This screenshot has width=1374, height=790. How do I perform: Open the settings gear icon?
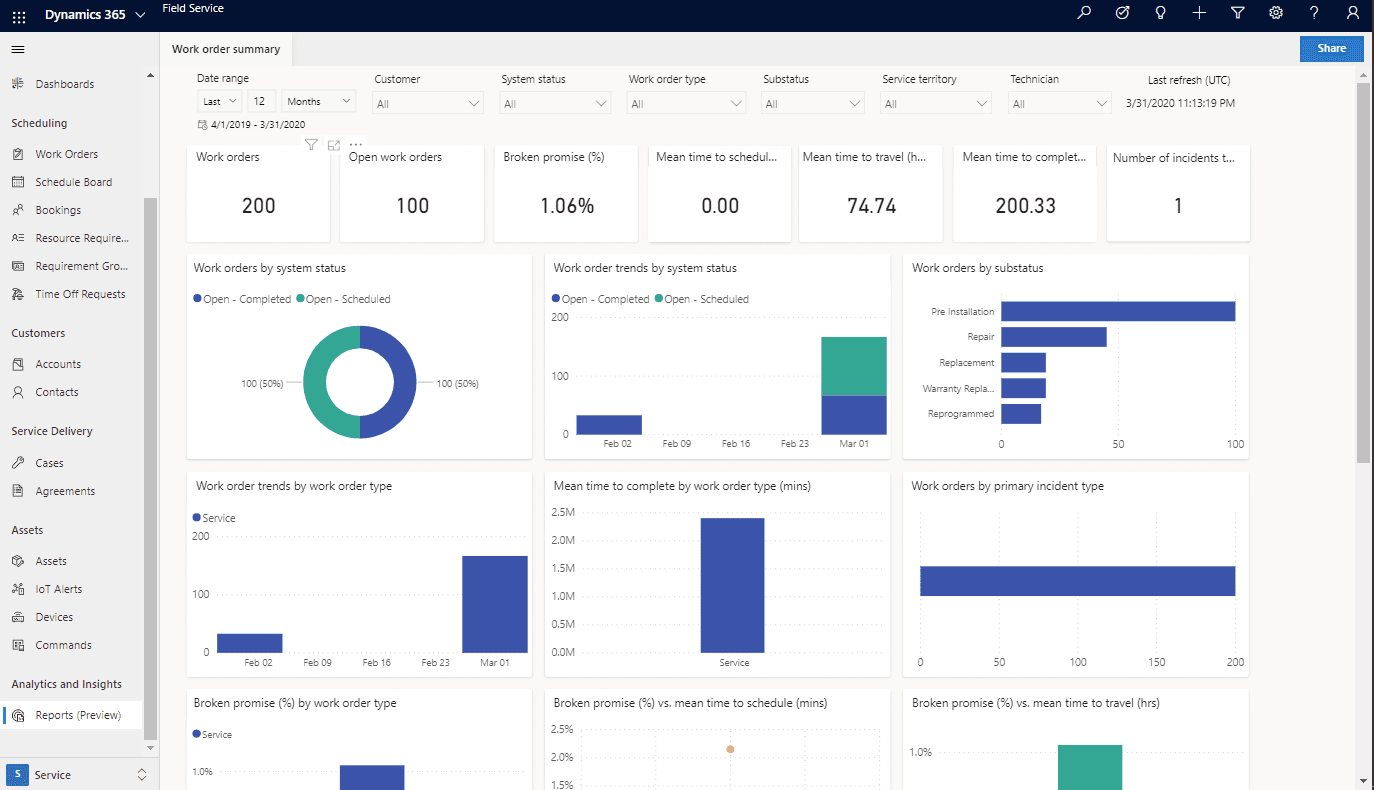(x=1276, y=13)
